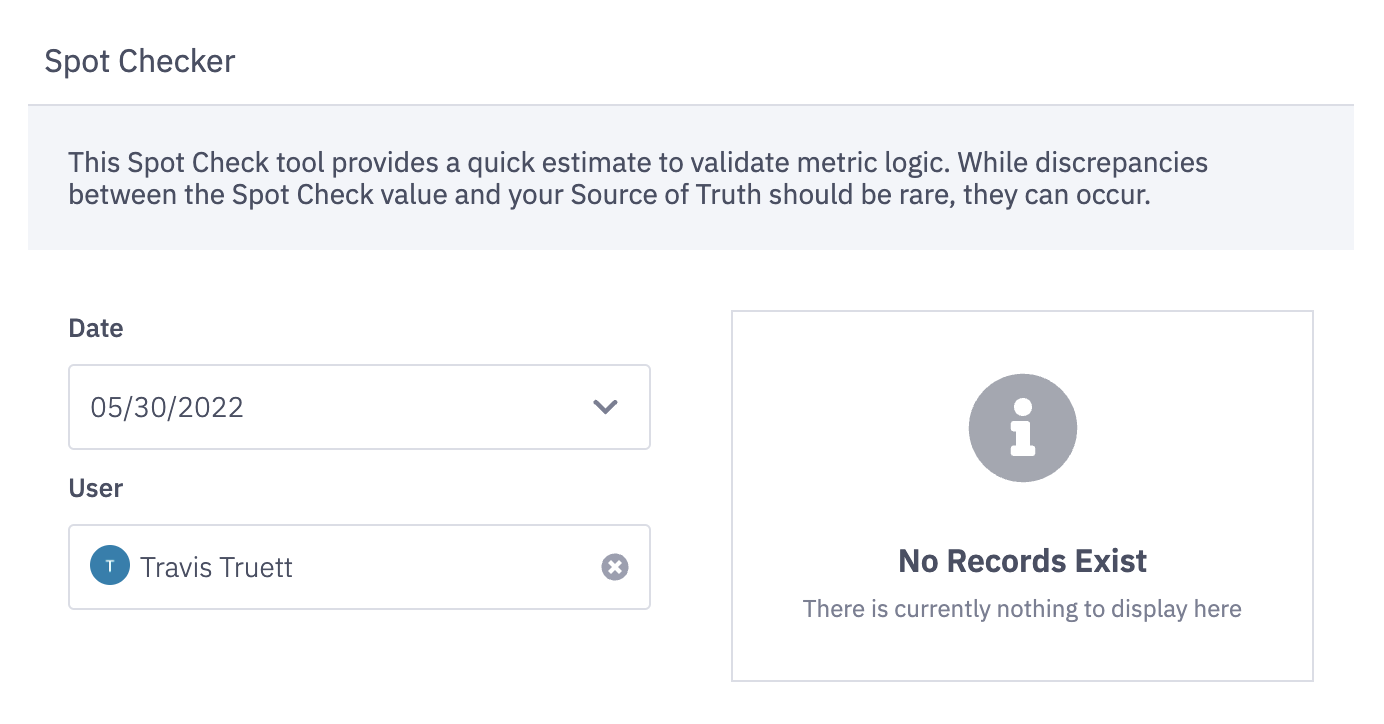The image size is (1384, 724).
Task: Click the Travis Truett name text
Action: tap(216, 567)
